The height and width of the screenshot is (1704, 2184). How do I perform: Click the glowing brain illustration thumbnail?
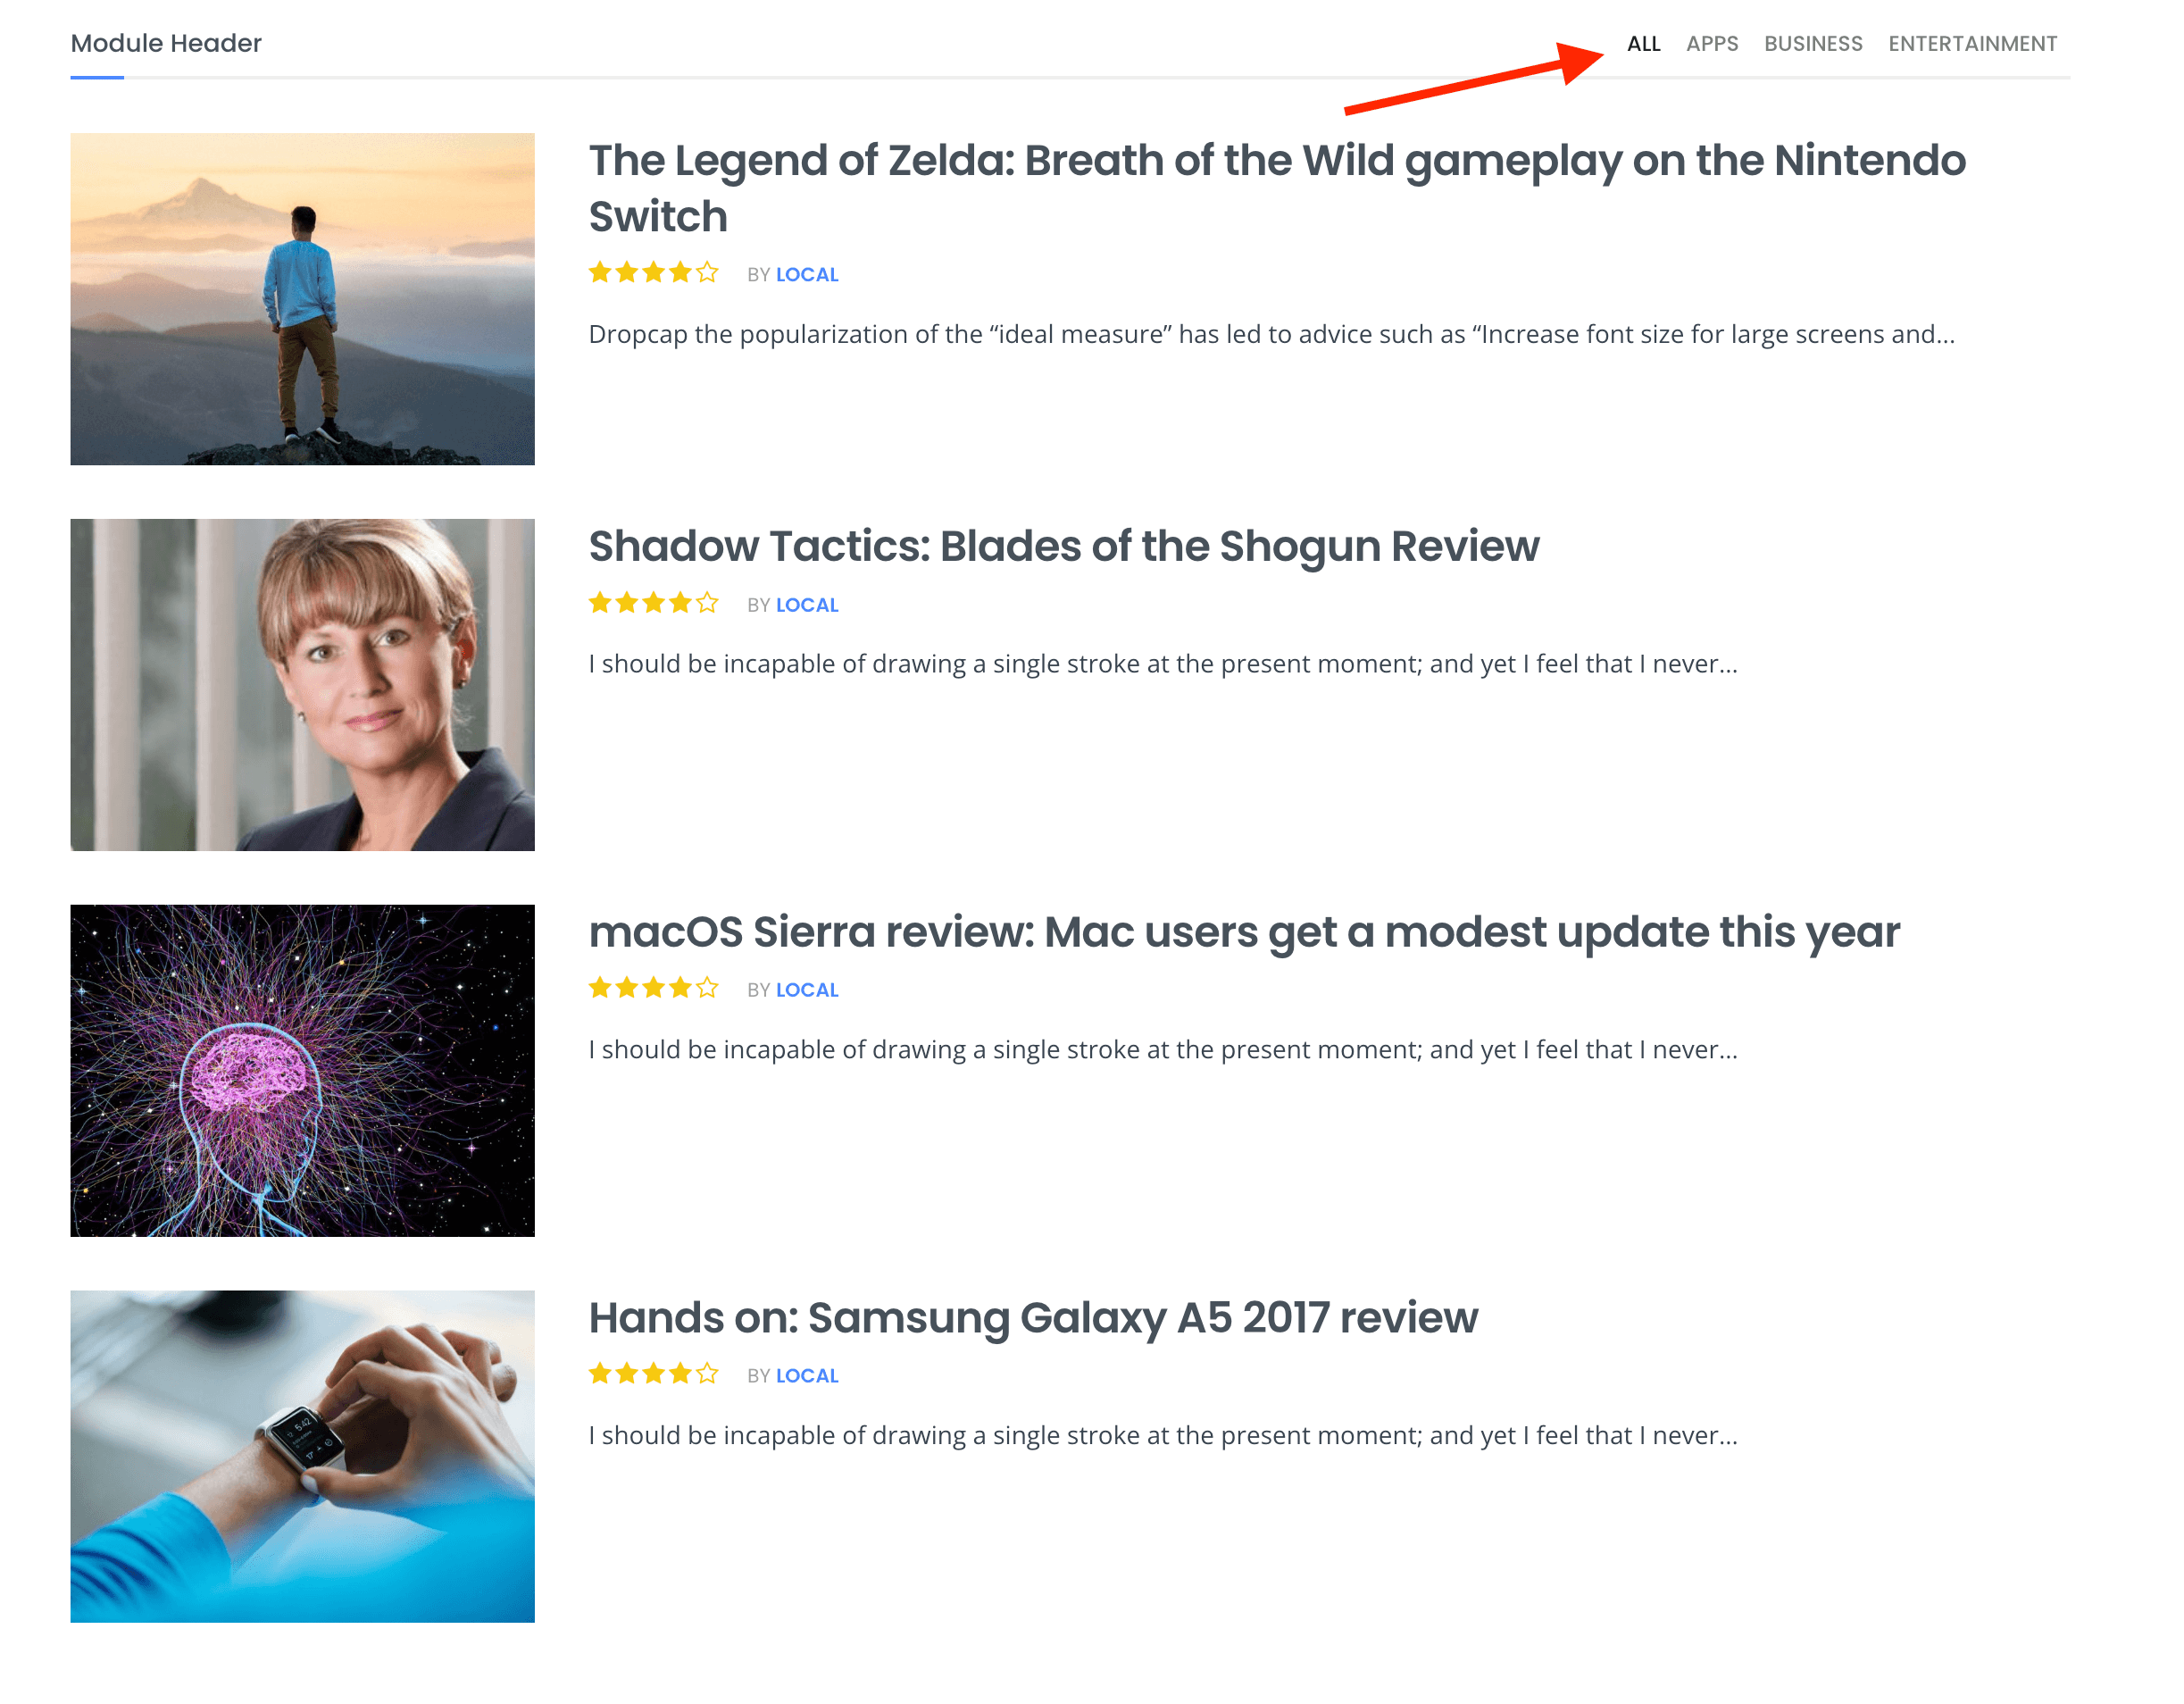click(x=302, y=1070)
